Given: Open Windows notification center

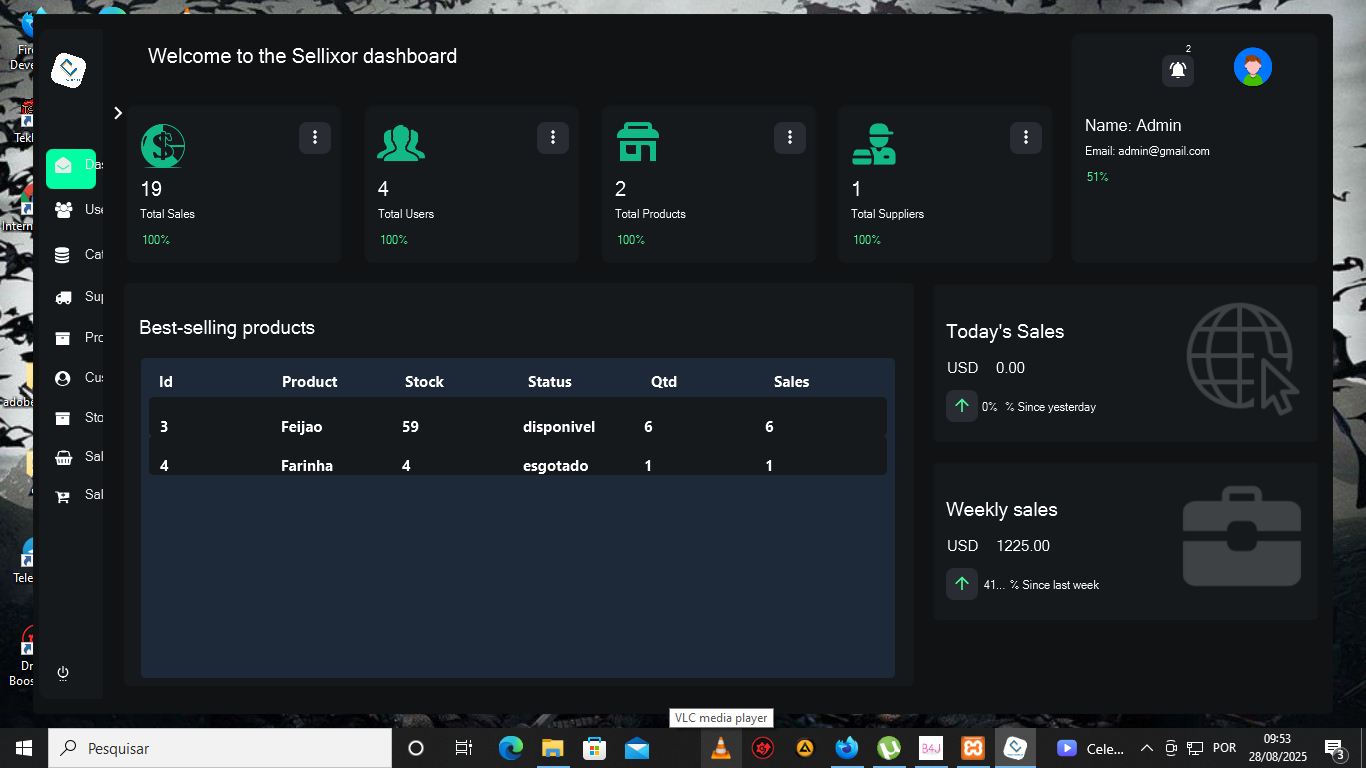Looking at the screenshot, I should [x=1334, y=748].
